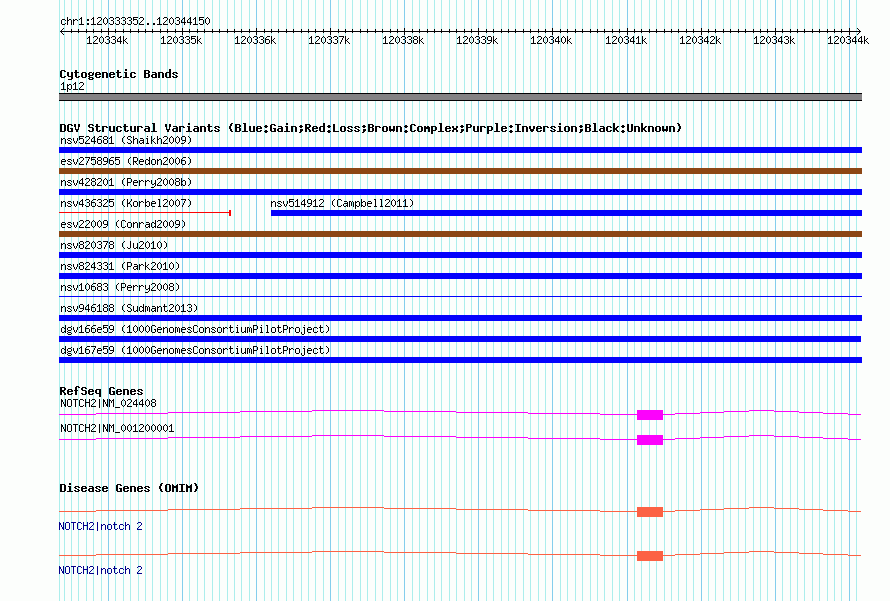
Task: Select the nsv514912 (Campbell2011) blue variant bar
Action: coord(566,213)
